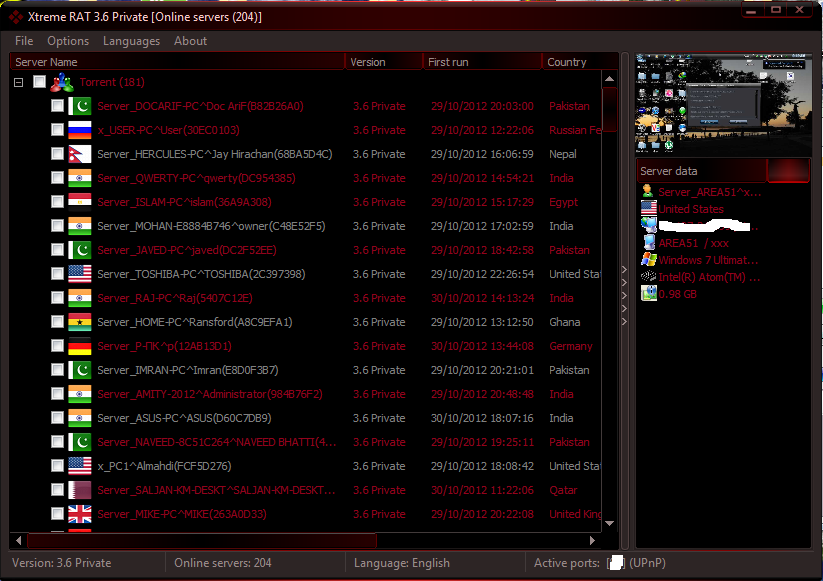Viewport: 823px width, 581px height.
Task: Tick the checkbox for Server_DOCARIF-PC
Action: click(57, 105)
